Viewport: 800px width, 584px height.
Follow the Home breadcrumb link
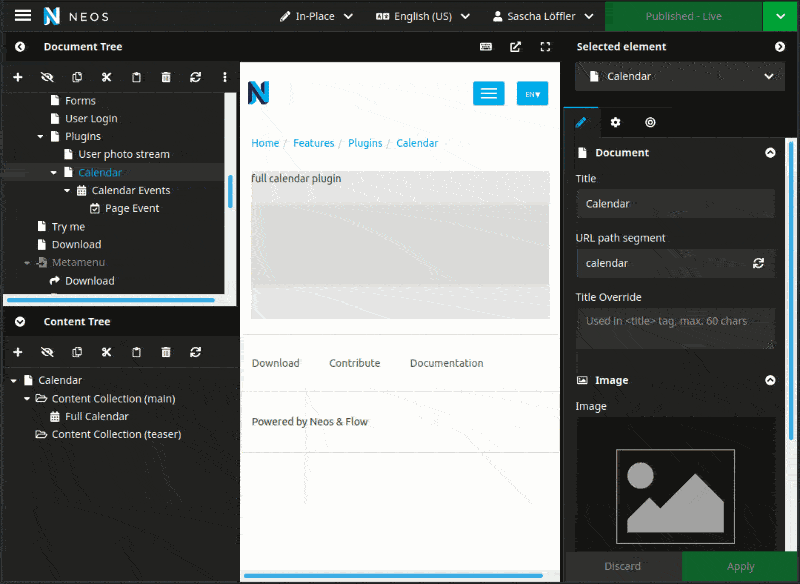265,143
